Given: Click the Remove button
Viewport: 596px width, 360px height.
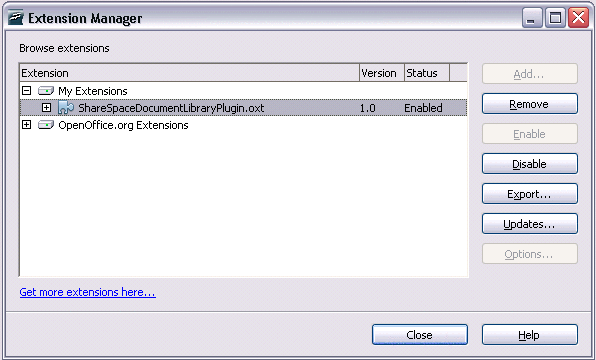Looking at the screenshot, I should coord(530,104).
